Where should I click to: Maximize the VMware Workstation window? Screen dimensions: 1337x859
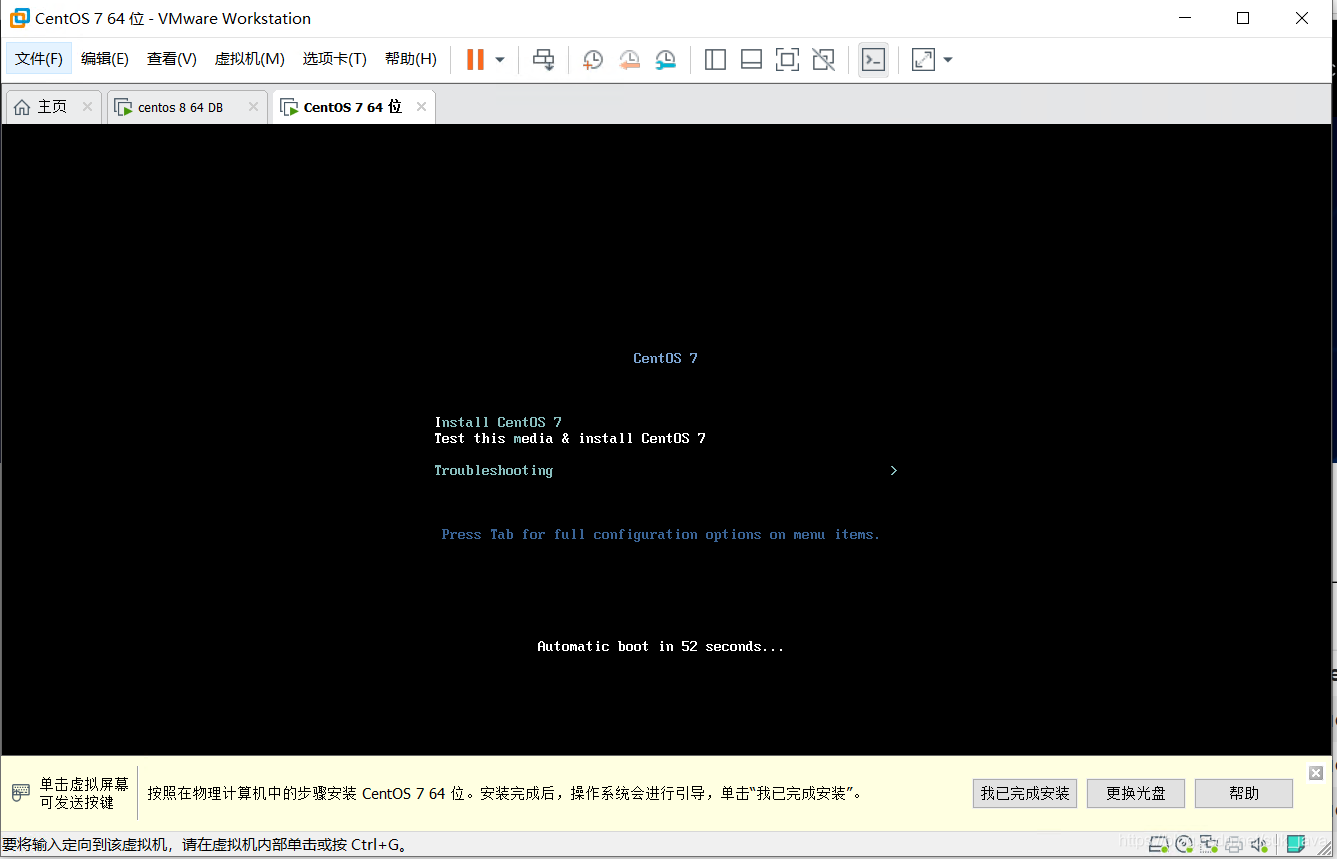click(1243, 18)
